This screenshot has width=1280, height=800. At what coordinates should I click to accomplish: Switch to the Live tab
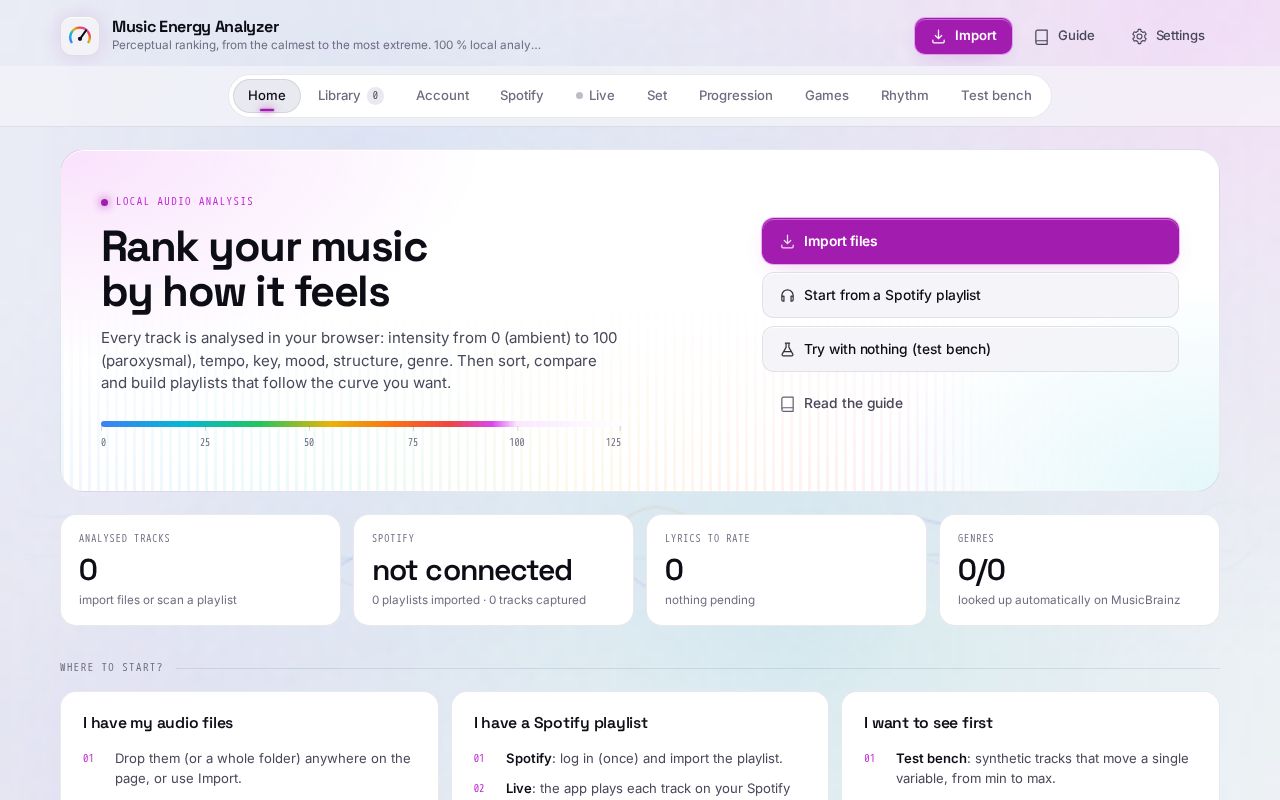[x=595, y=96]
